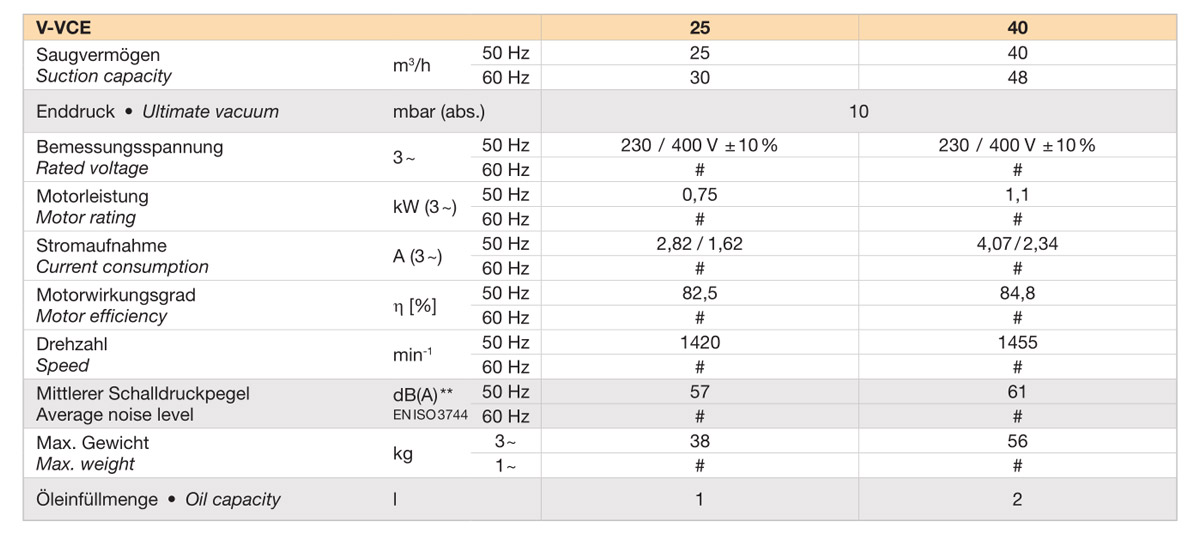
Task: Select the 0,75 motor rating value
Action: pyautogui.click(x=700, y=195)
